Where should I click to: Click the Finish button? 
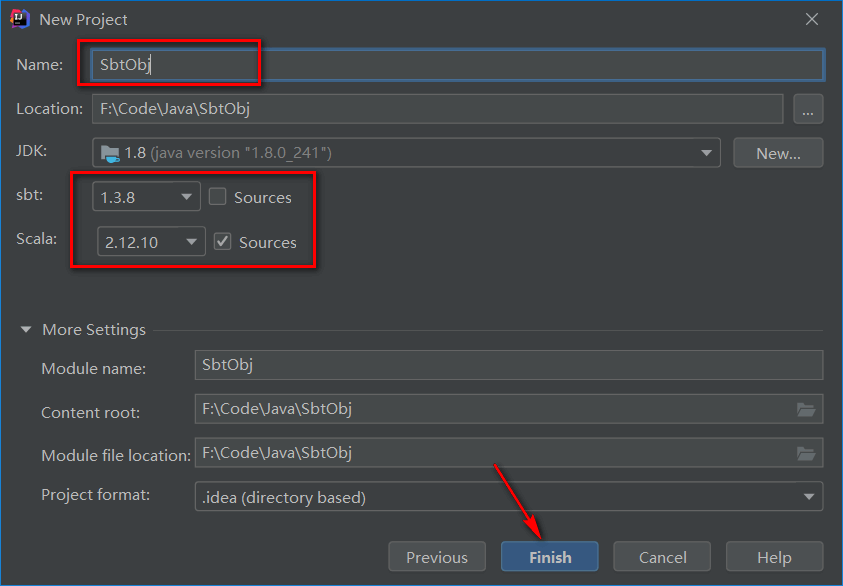coord(549,557)
